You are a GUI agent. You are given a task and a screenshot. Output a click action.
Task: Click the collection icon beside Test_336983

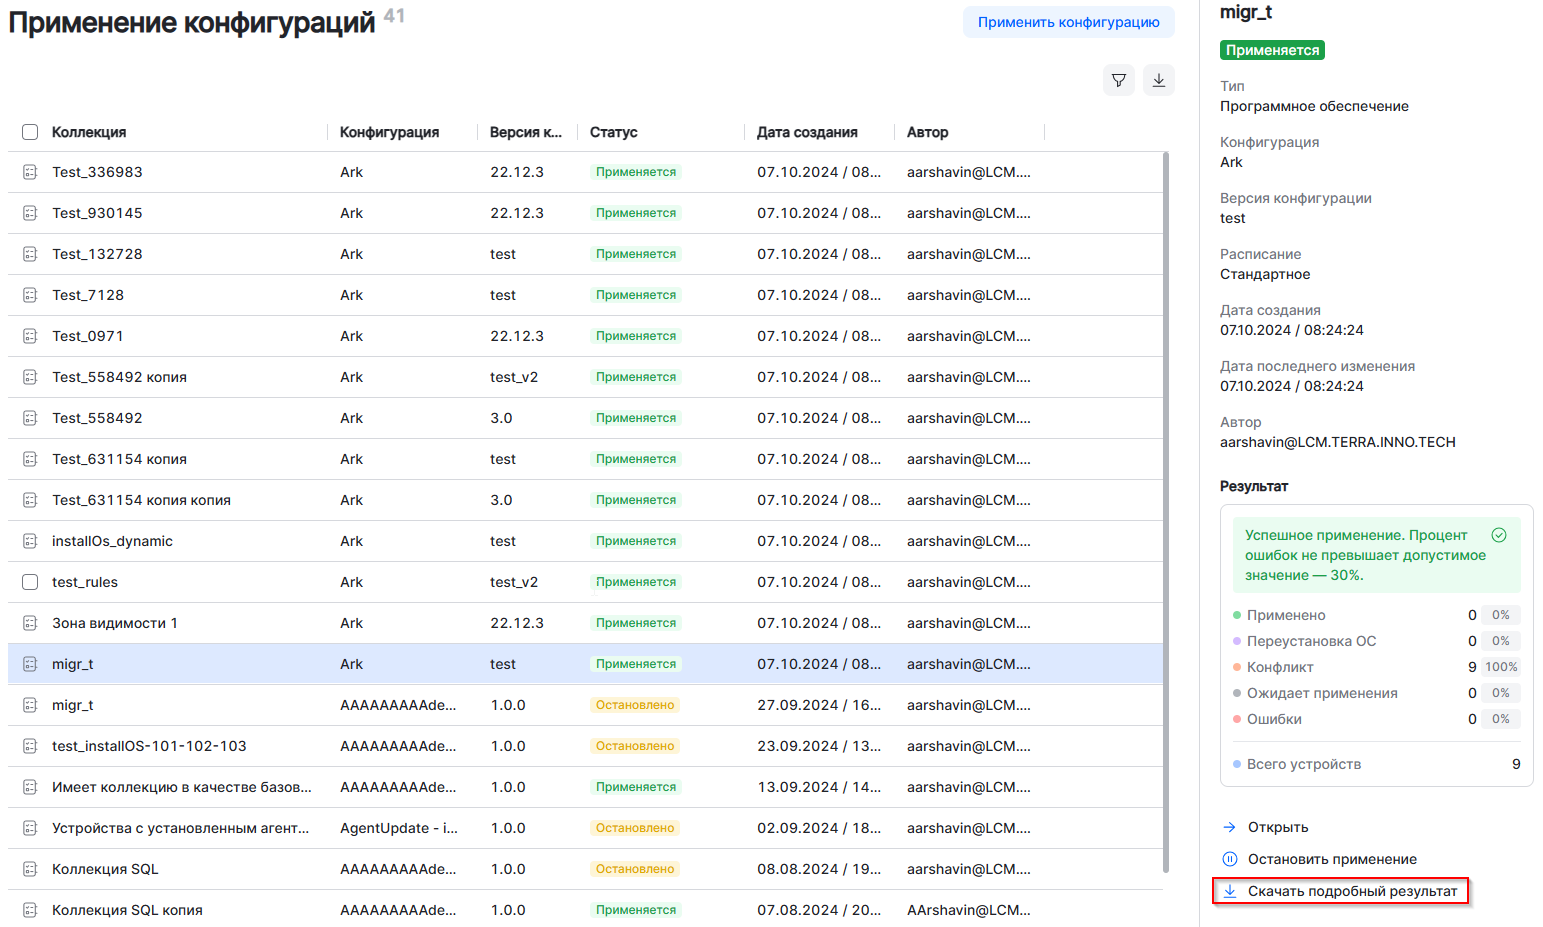(x=30, y=172)
